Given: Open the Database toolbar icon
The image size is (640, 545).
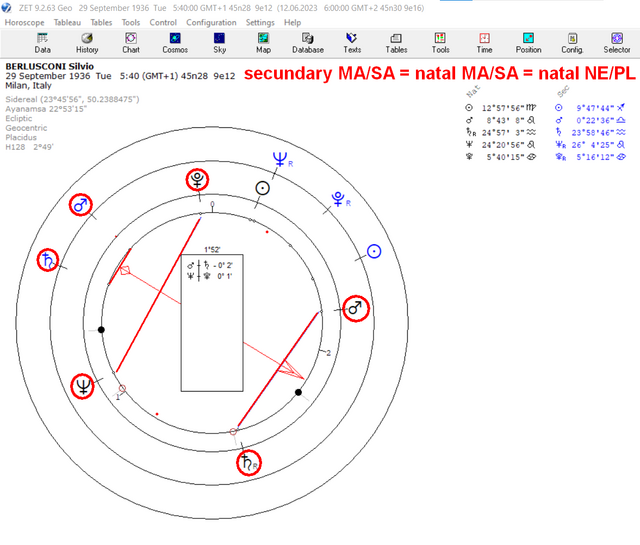Looking at the screenshot, I should pos(308,43).
